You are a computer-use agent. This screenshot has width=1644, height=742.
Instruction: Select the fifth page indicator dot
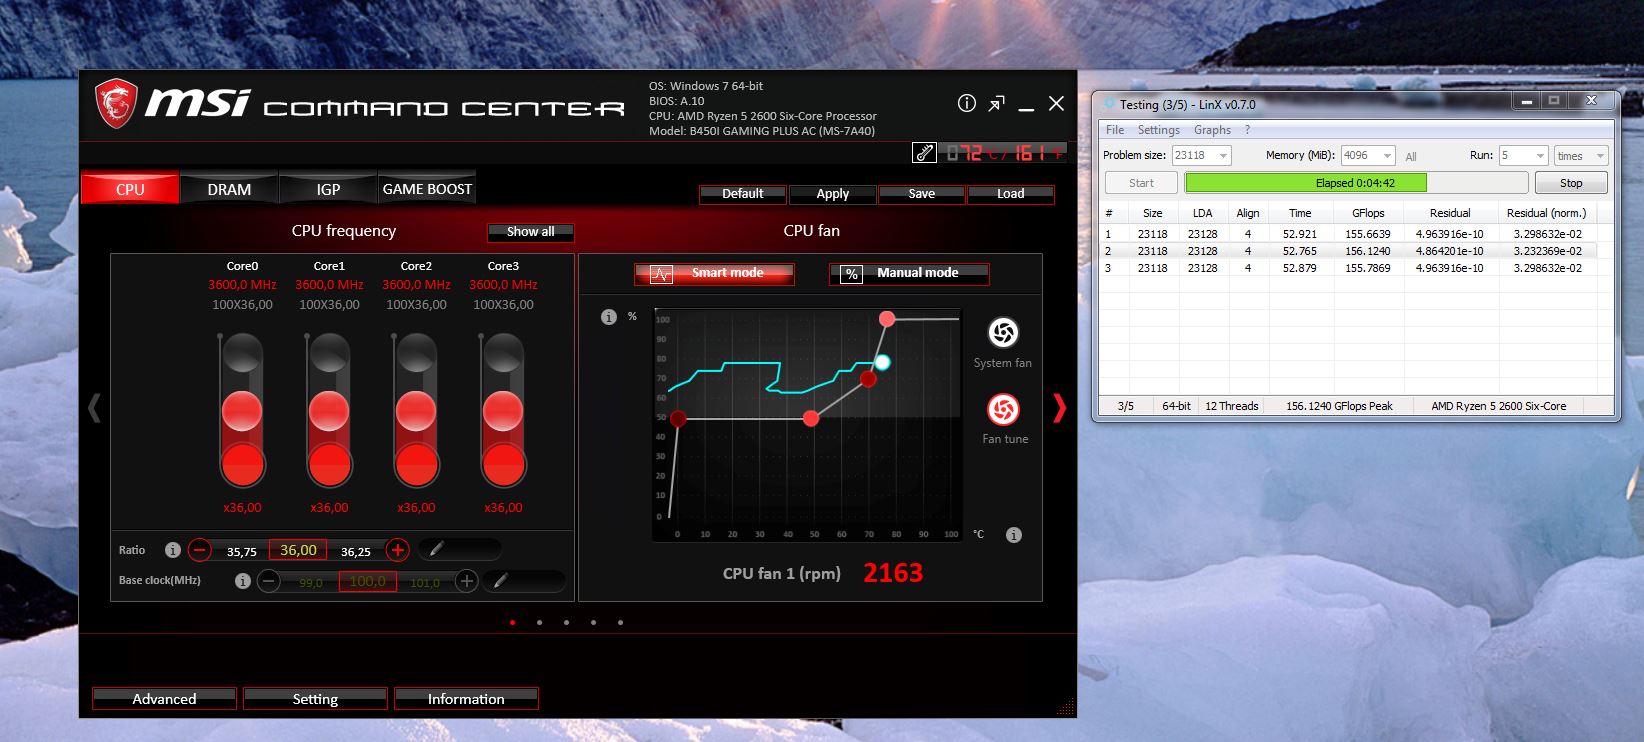pyautogui.click(x=621, y=622)
